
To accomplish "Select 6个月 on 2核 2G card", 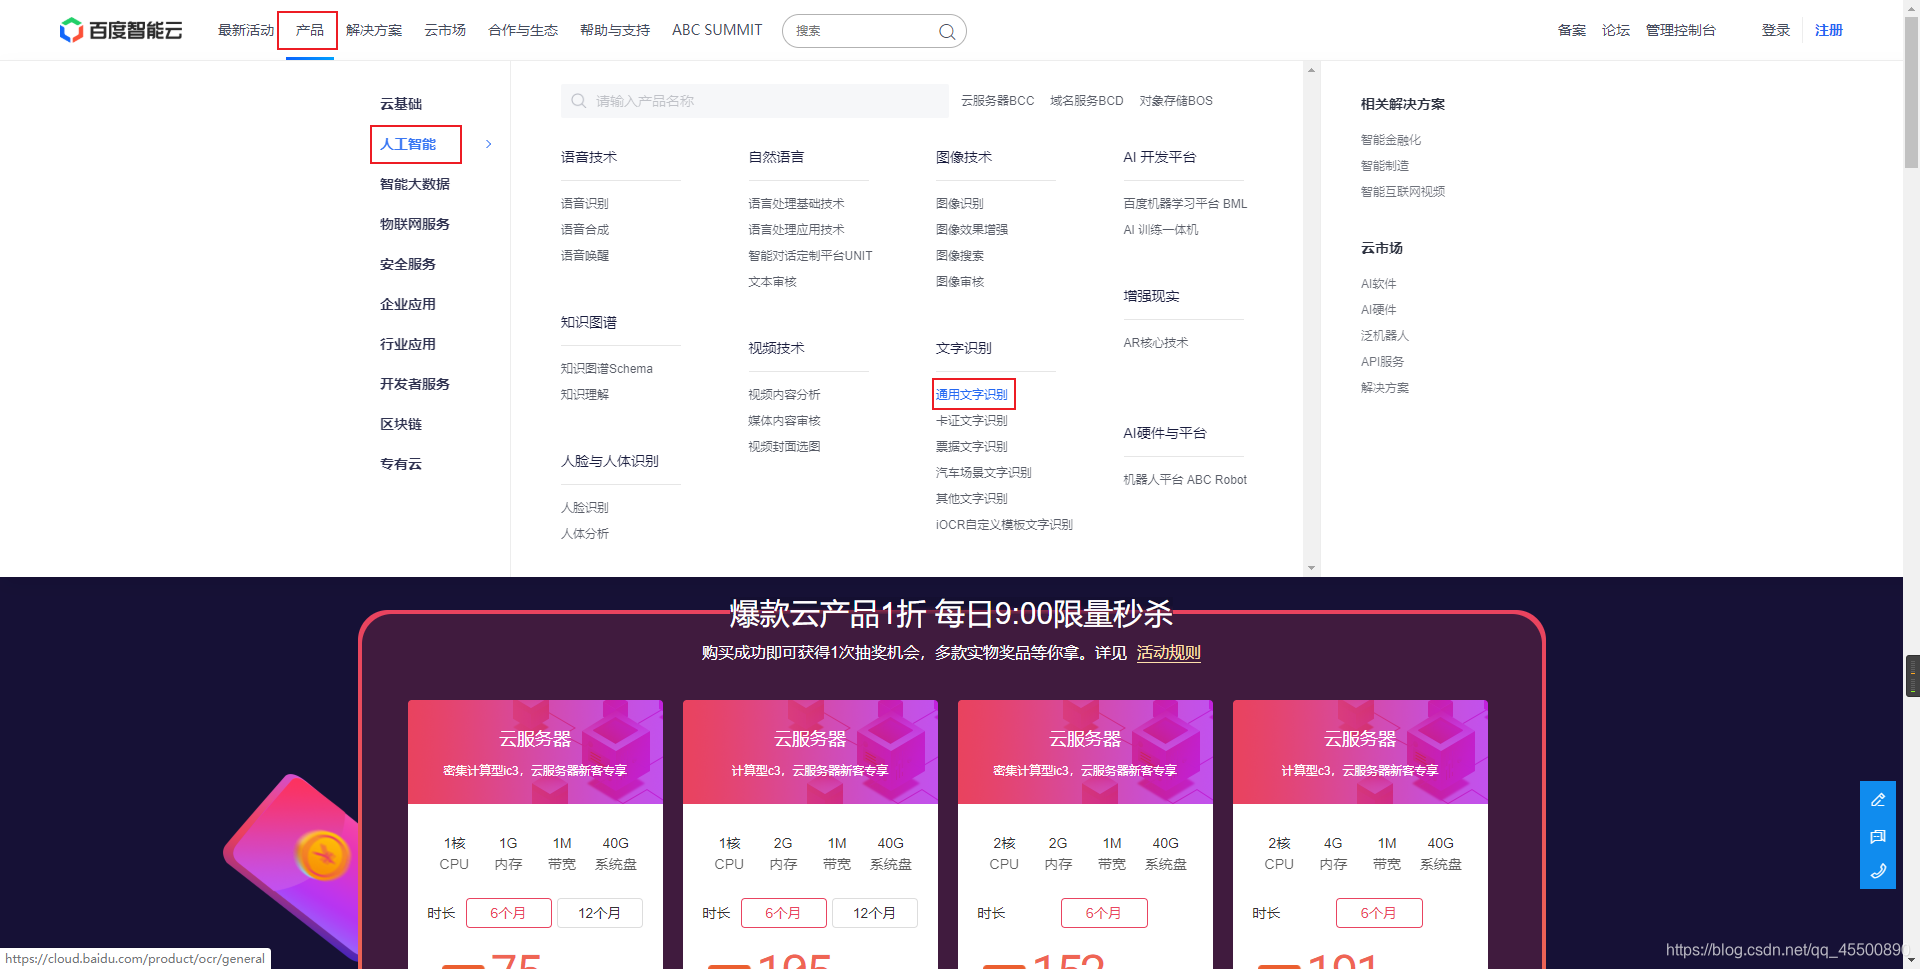I will pos(1104,913).
